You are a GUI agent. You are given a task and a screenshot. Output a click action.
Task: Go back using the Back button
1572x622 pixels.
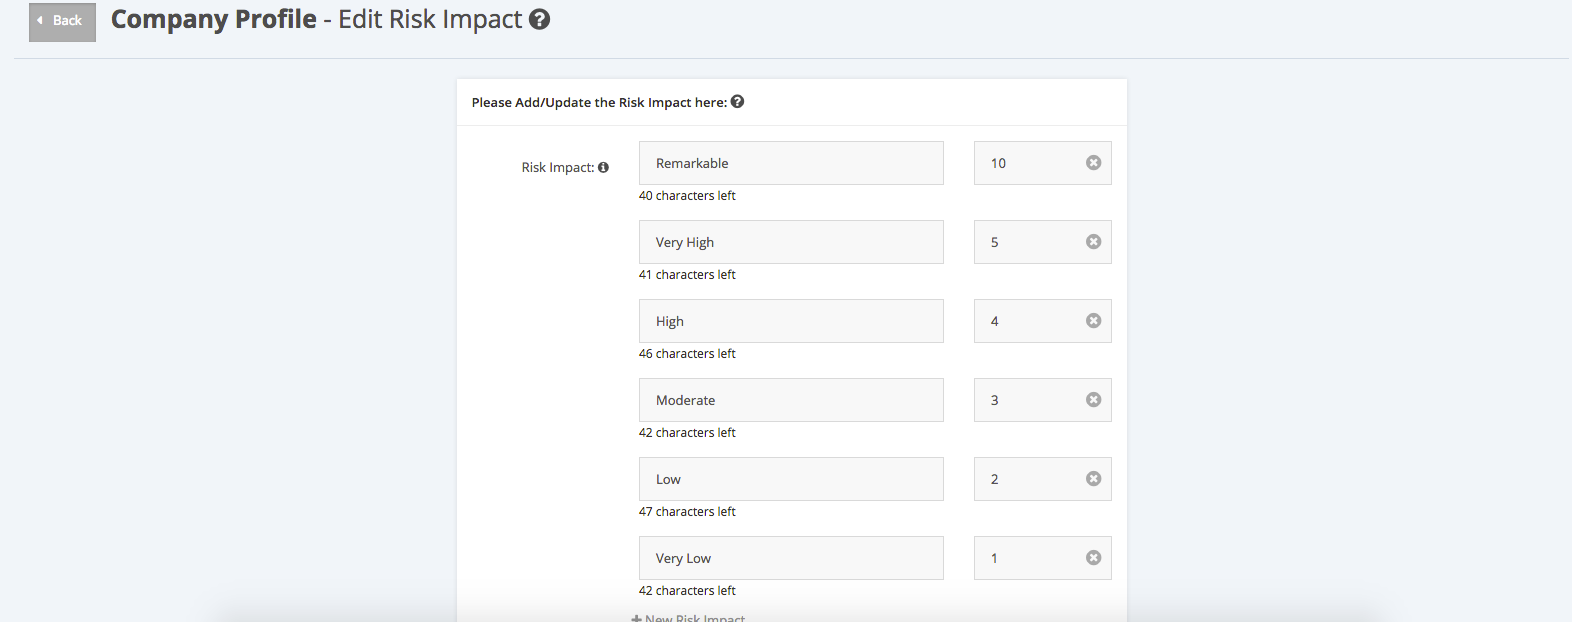click(62, 21)
